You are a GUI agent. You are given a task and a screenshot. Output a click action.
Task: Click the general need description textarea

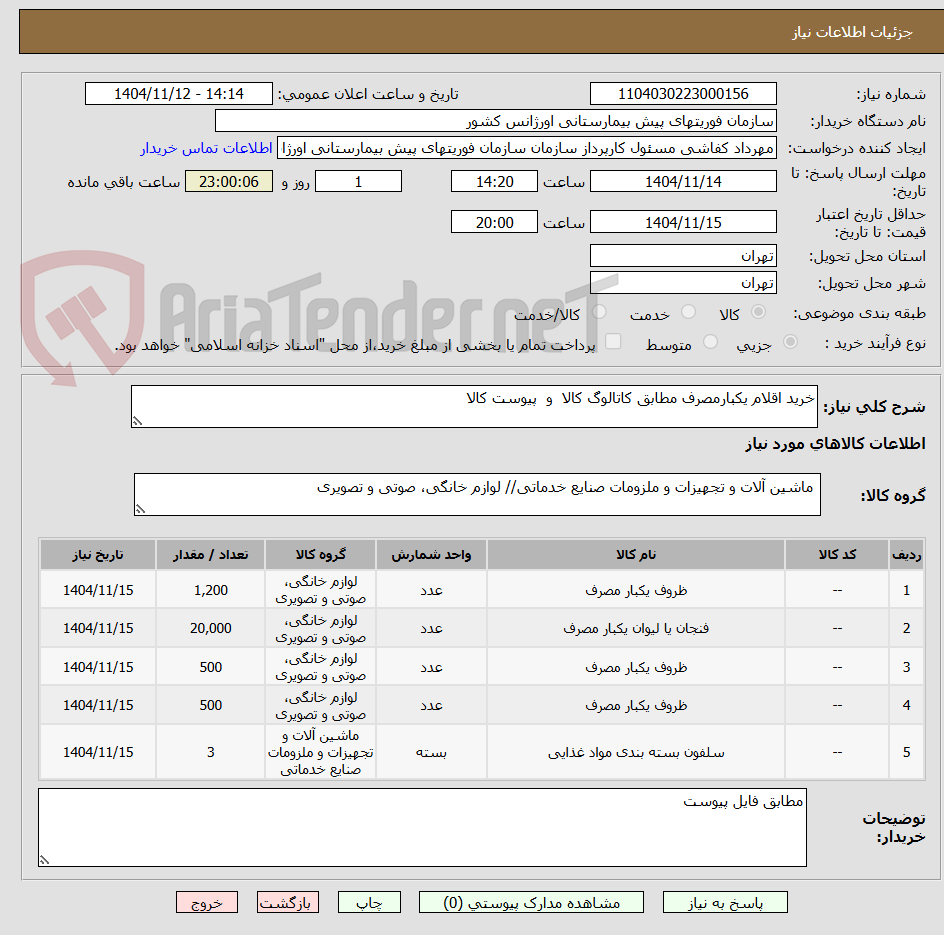474,406
